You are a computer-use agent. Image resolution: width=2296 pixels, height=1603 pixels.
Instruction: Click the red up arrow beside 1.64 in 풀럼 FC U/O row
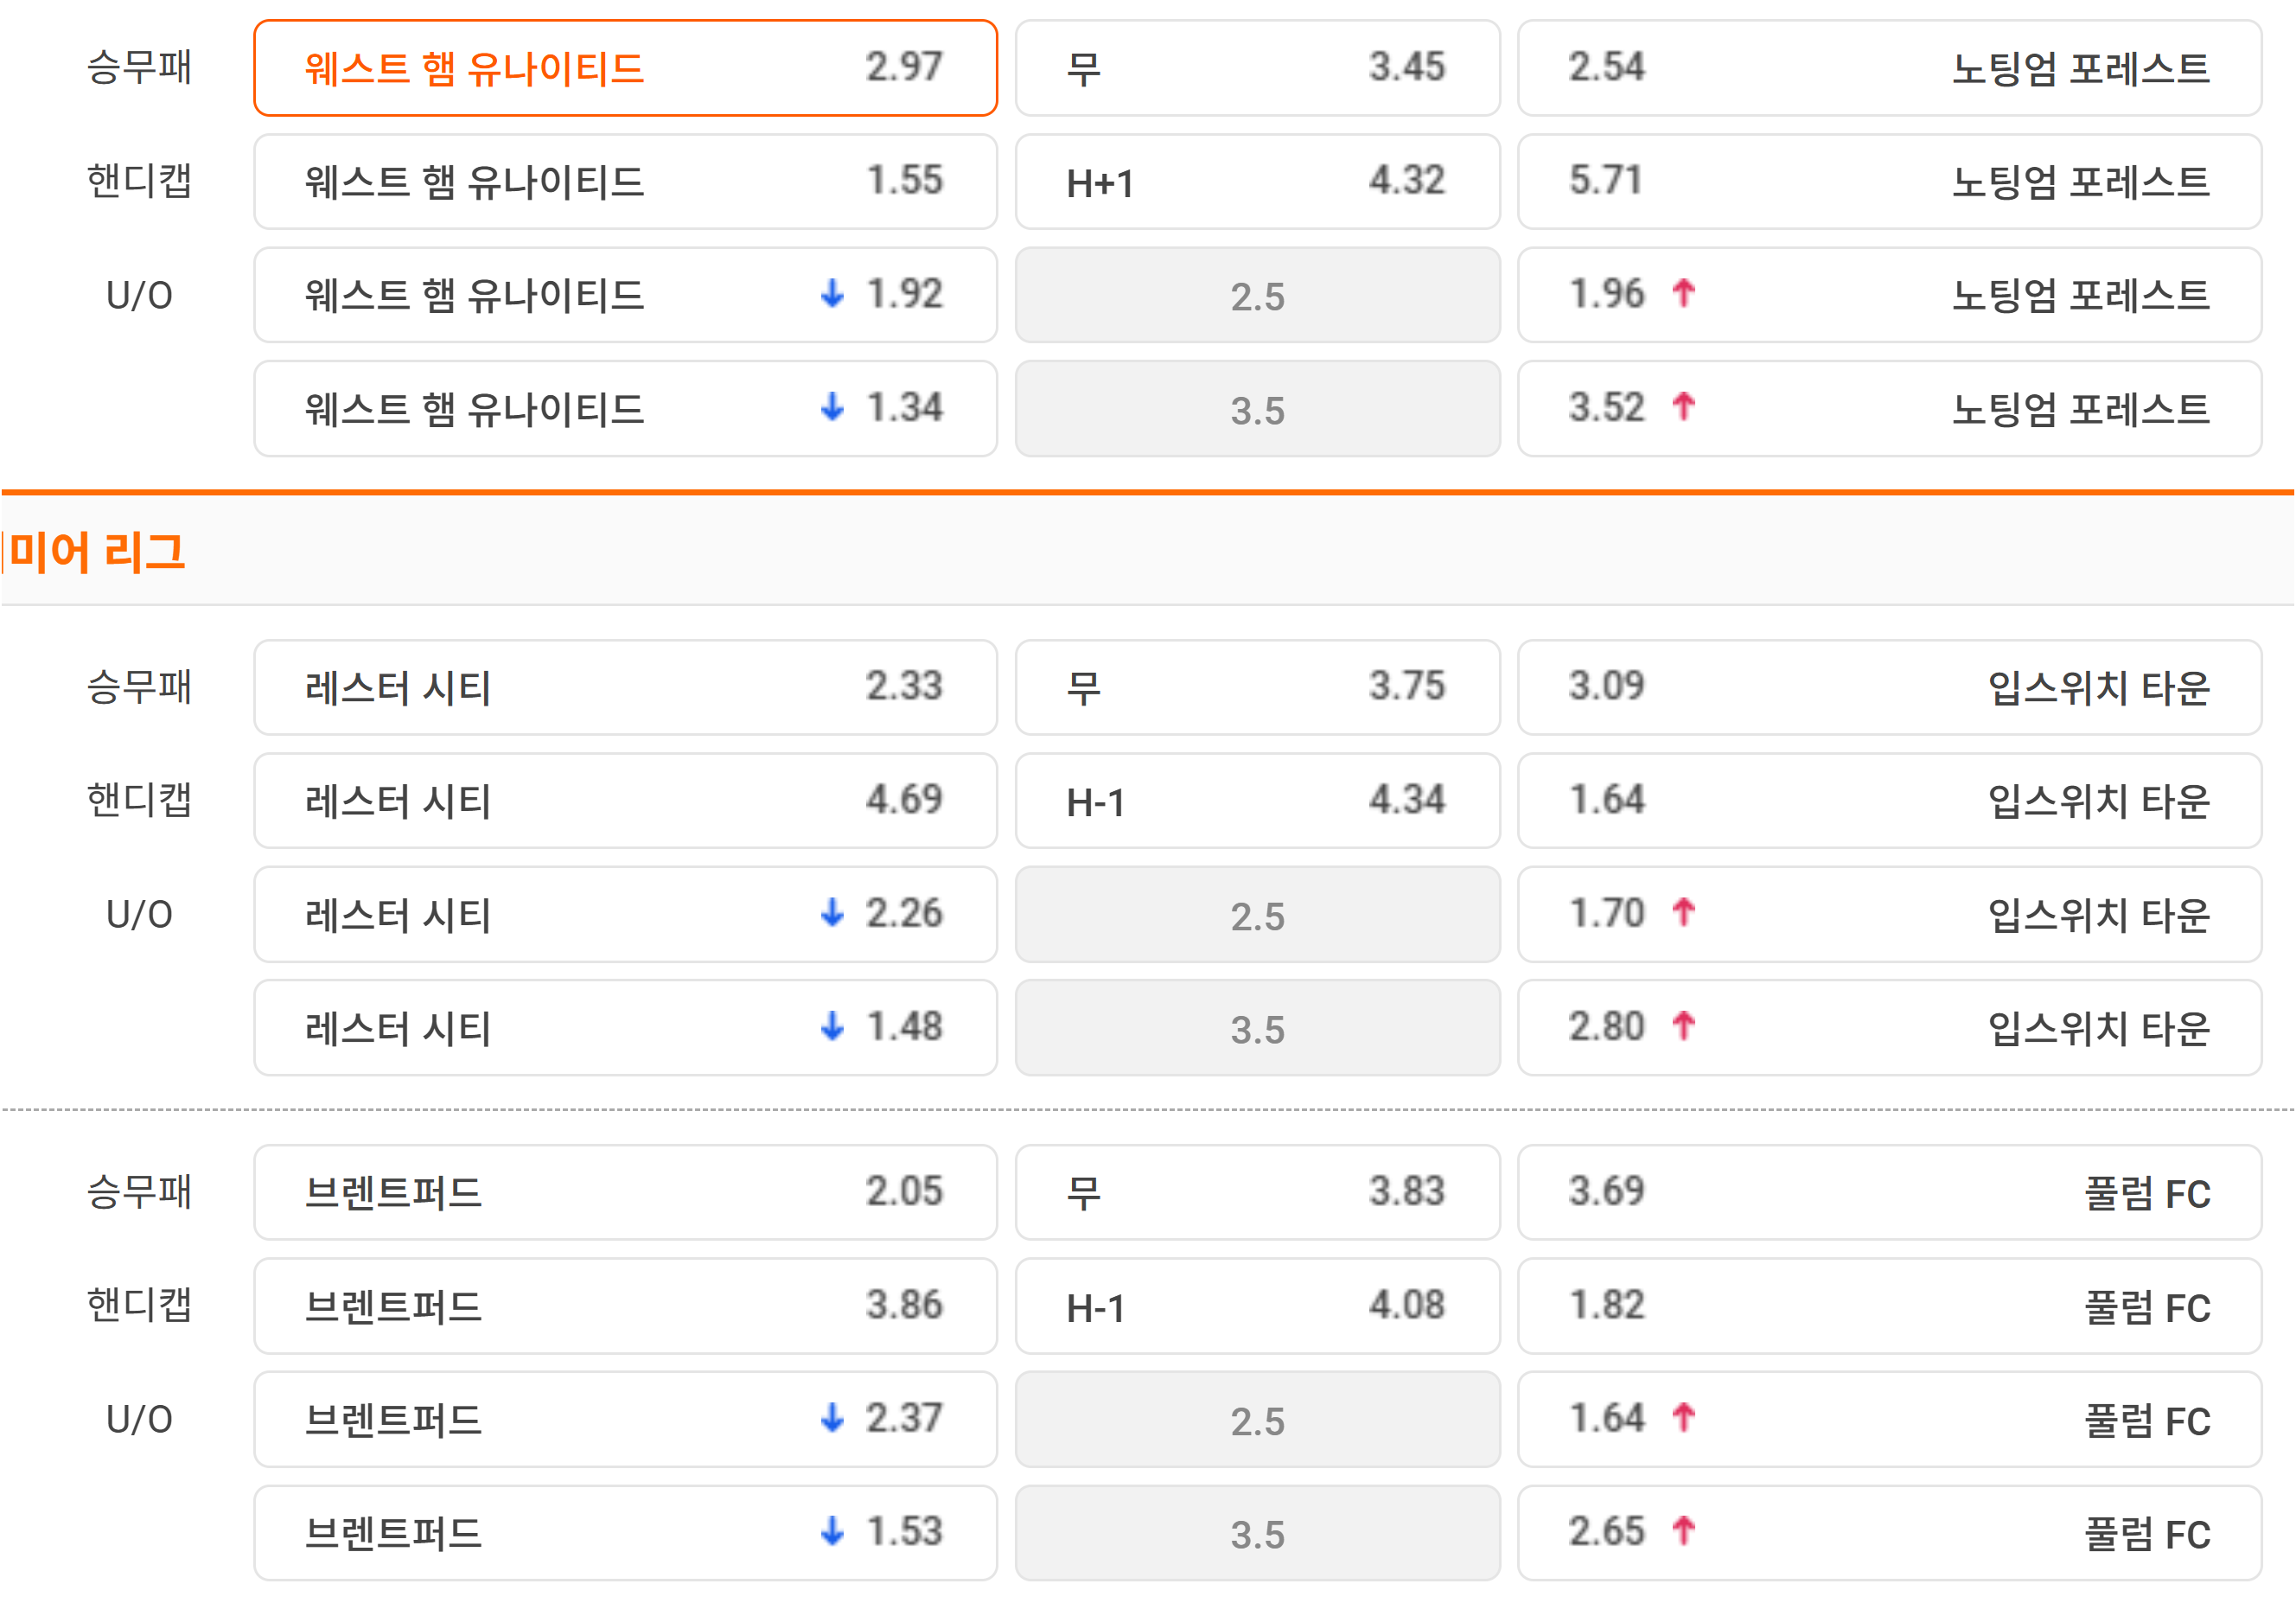point(1684,1417)
